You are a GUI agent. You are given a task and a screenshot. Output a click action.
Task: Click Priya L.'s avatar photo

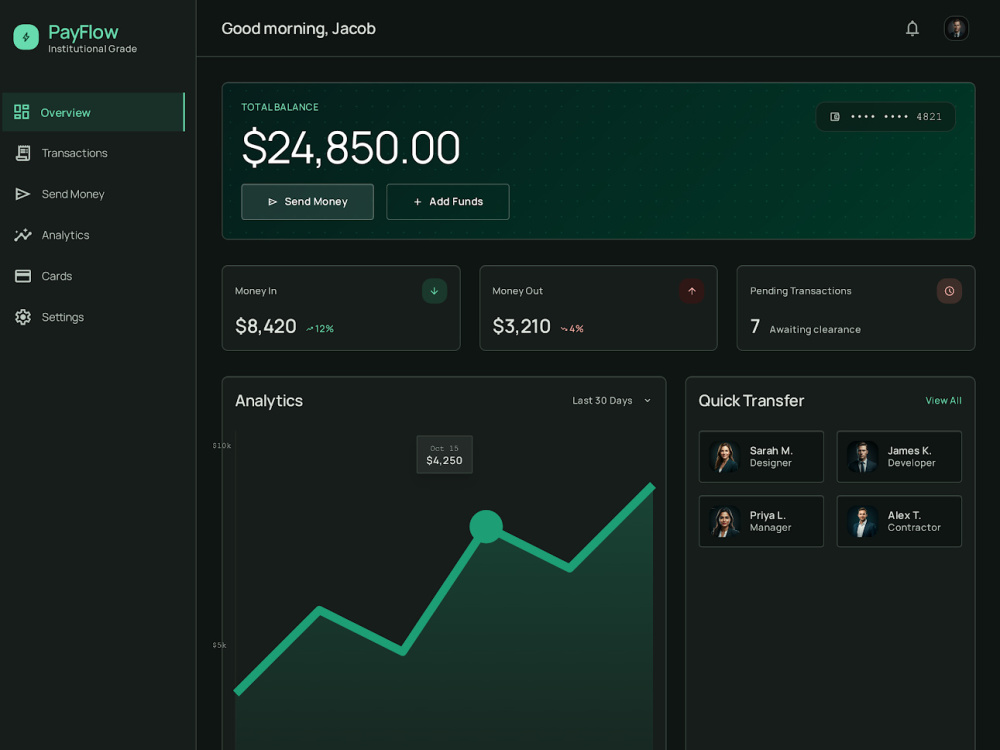coord(724,521)
